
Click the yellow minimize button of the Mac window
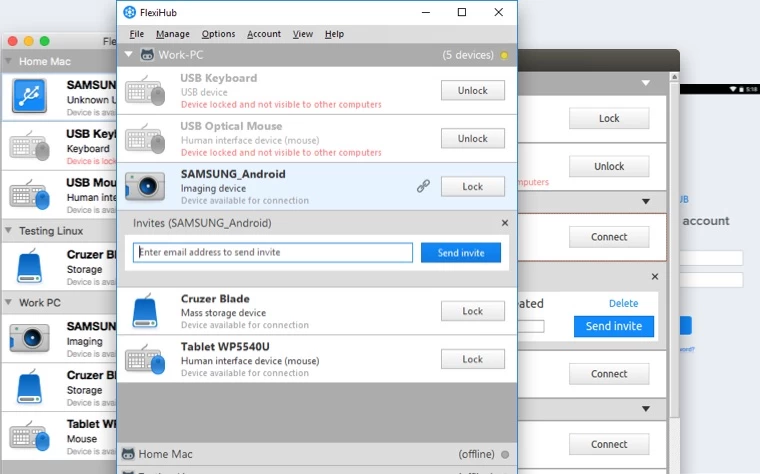coord(29,41)
